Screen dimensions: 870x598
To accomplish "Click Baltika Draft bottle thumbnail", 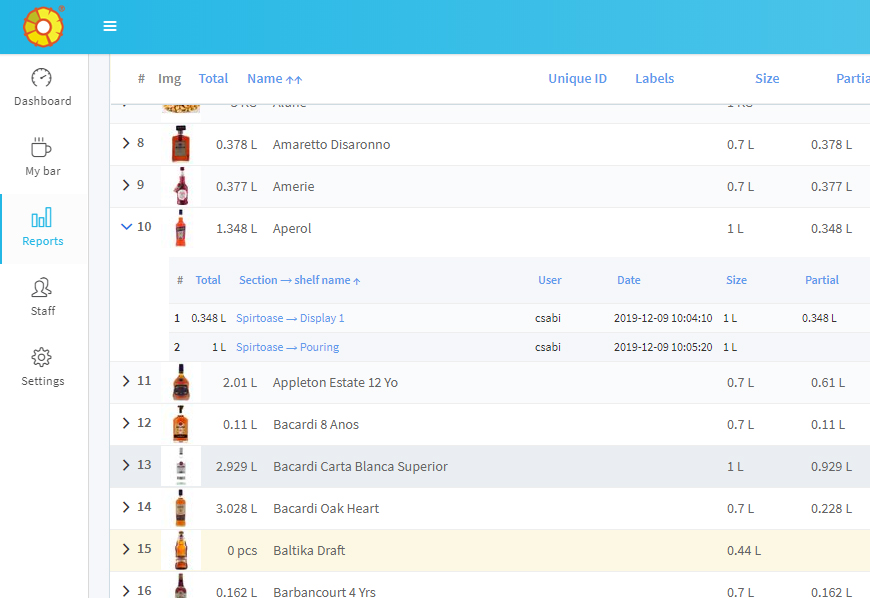I will 181,550.
